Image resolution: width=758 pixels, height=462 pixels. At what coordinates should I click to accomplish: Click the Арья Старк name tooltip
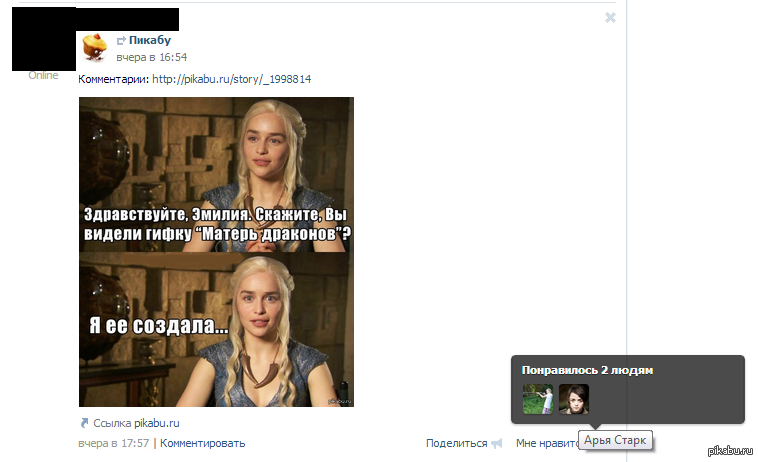(615, 440)
